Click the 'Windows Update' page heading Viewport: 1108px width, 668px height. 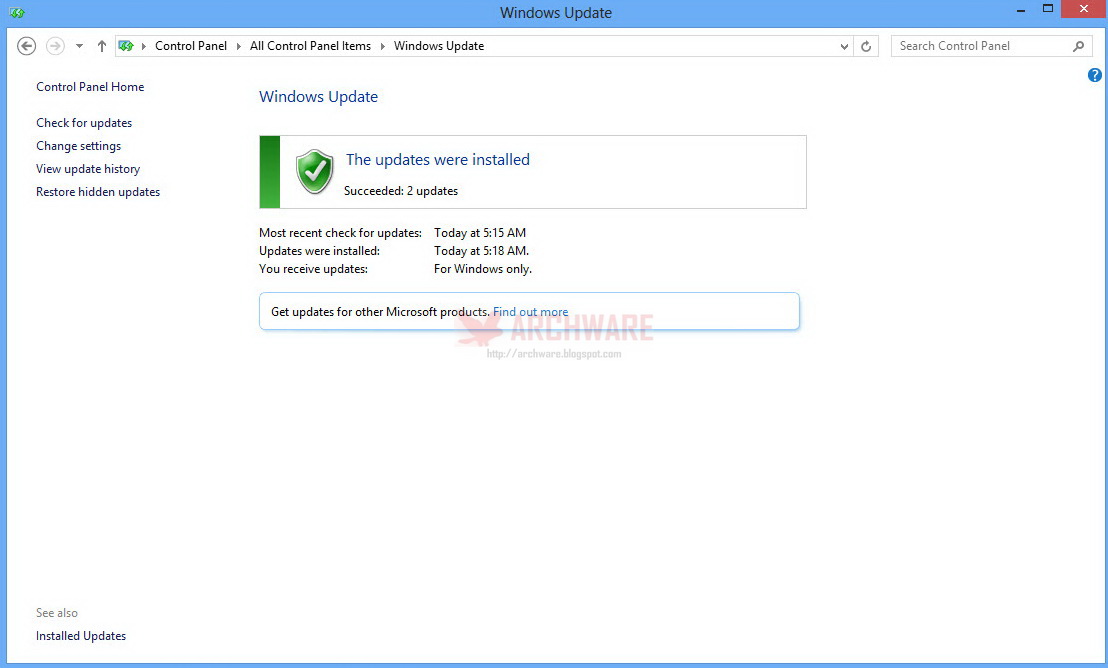pos(318,97)
